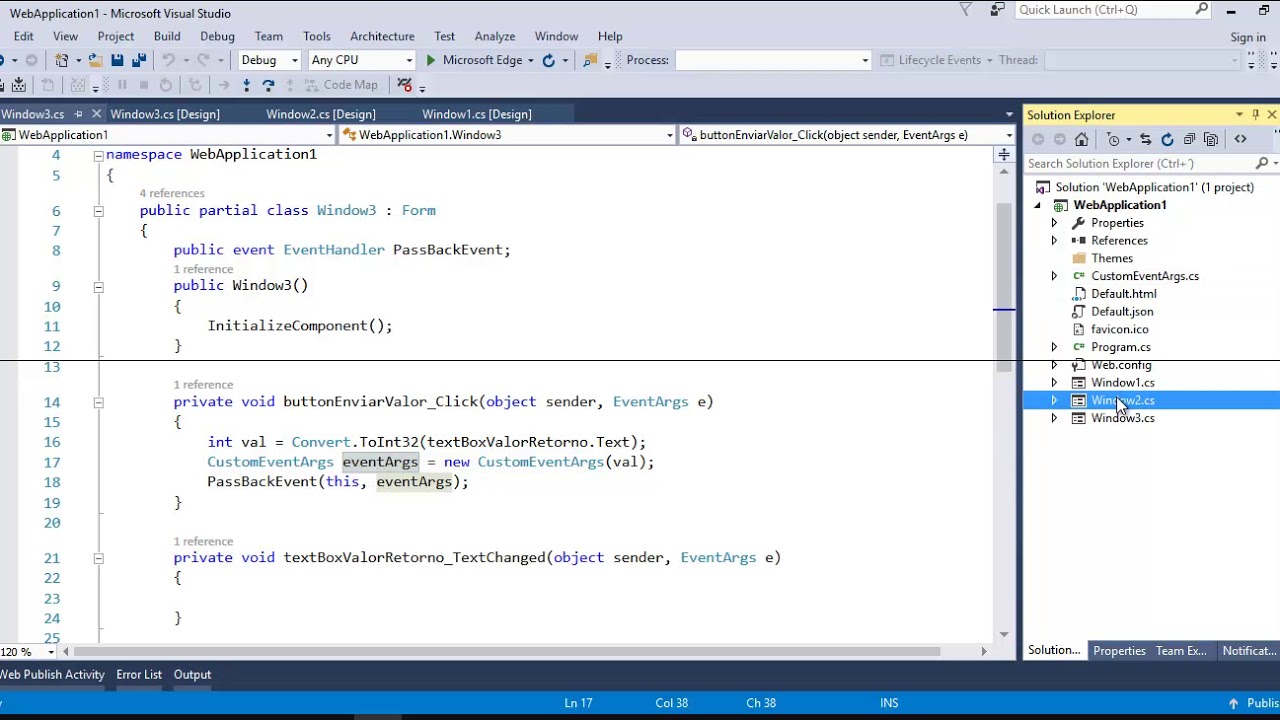Click the Solution Explorer Home icon
This screenshot has height=720, width=1280.
tap(1081, 139)
